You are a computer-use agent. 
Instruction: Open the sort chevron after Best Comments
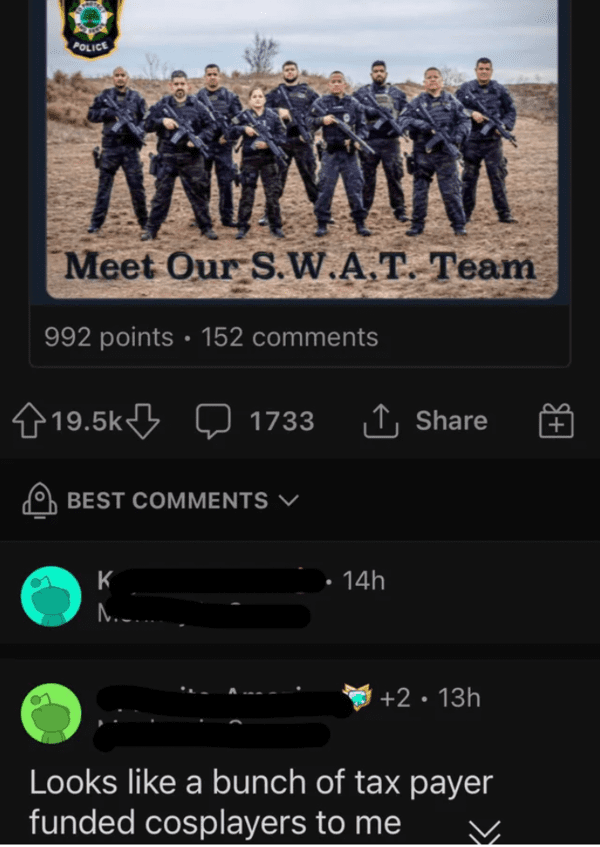click(289, 501)
